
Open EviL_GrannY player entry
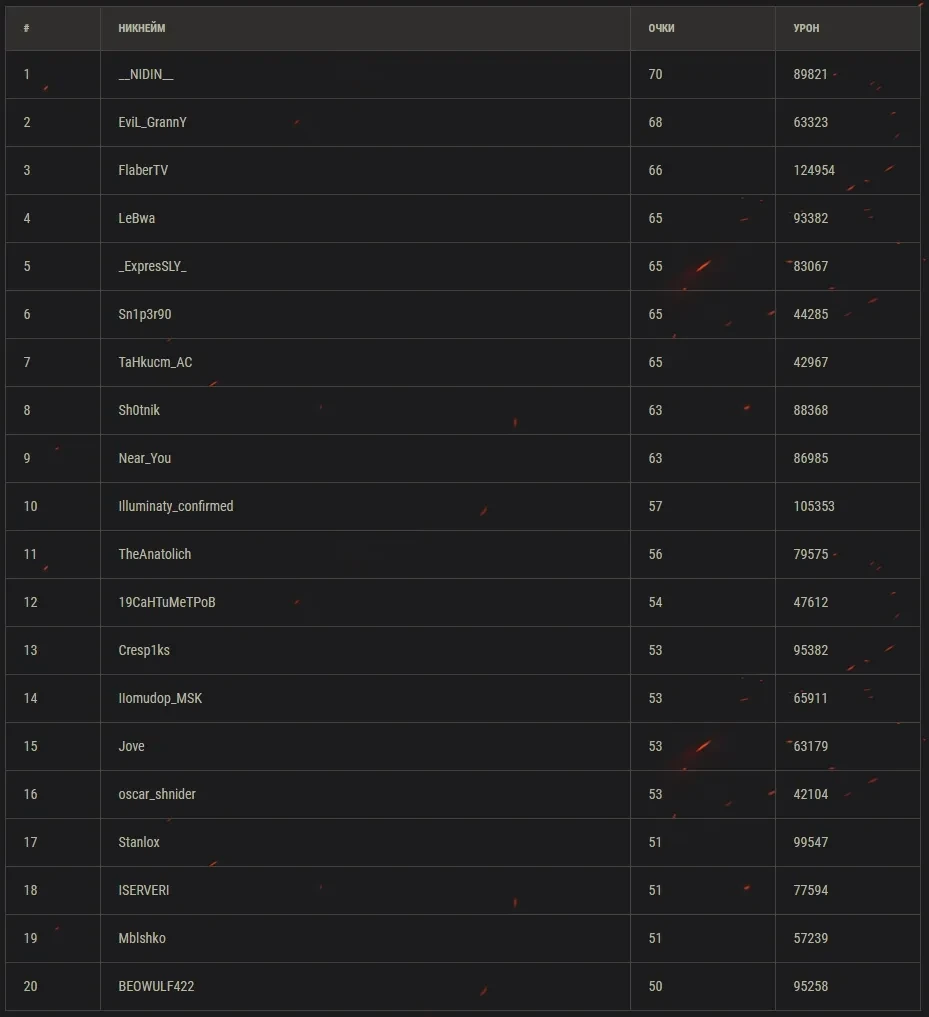(x=152, y=123)
